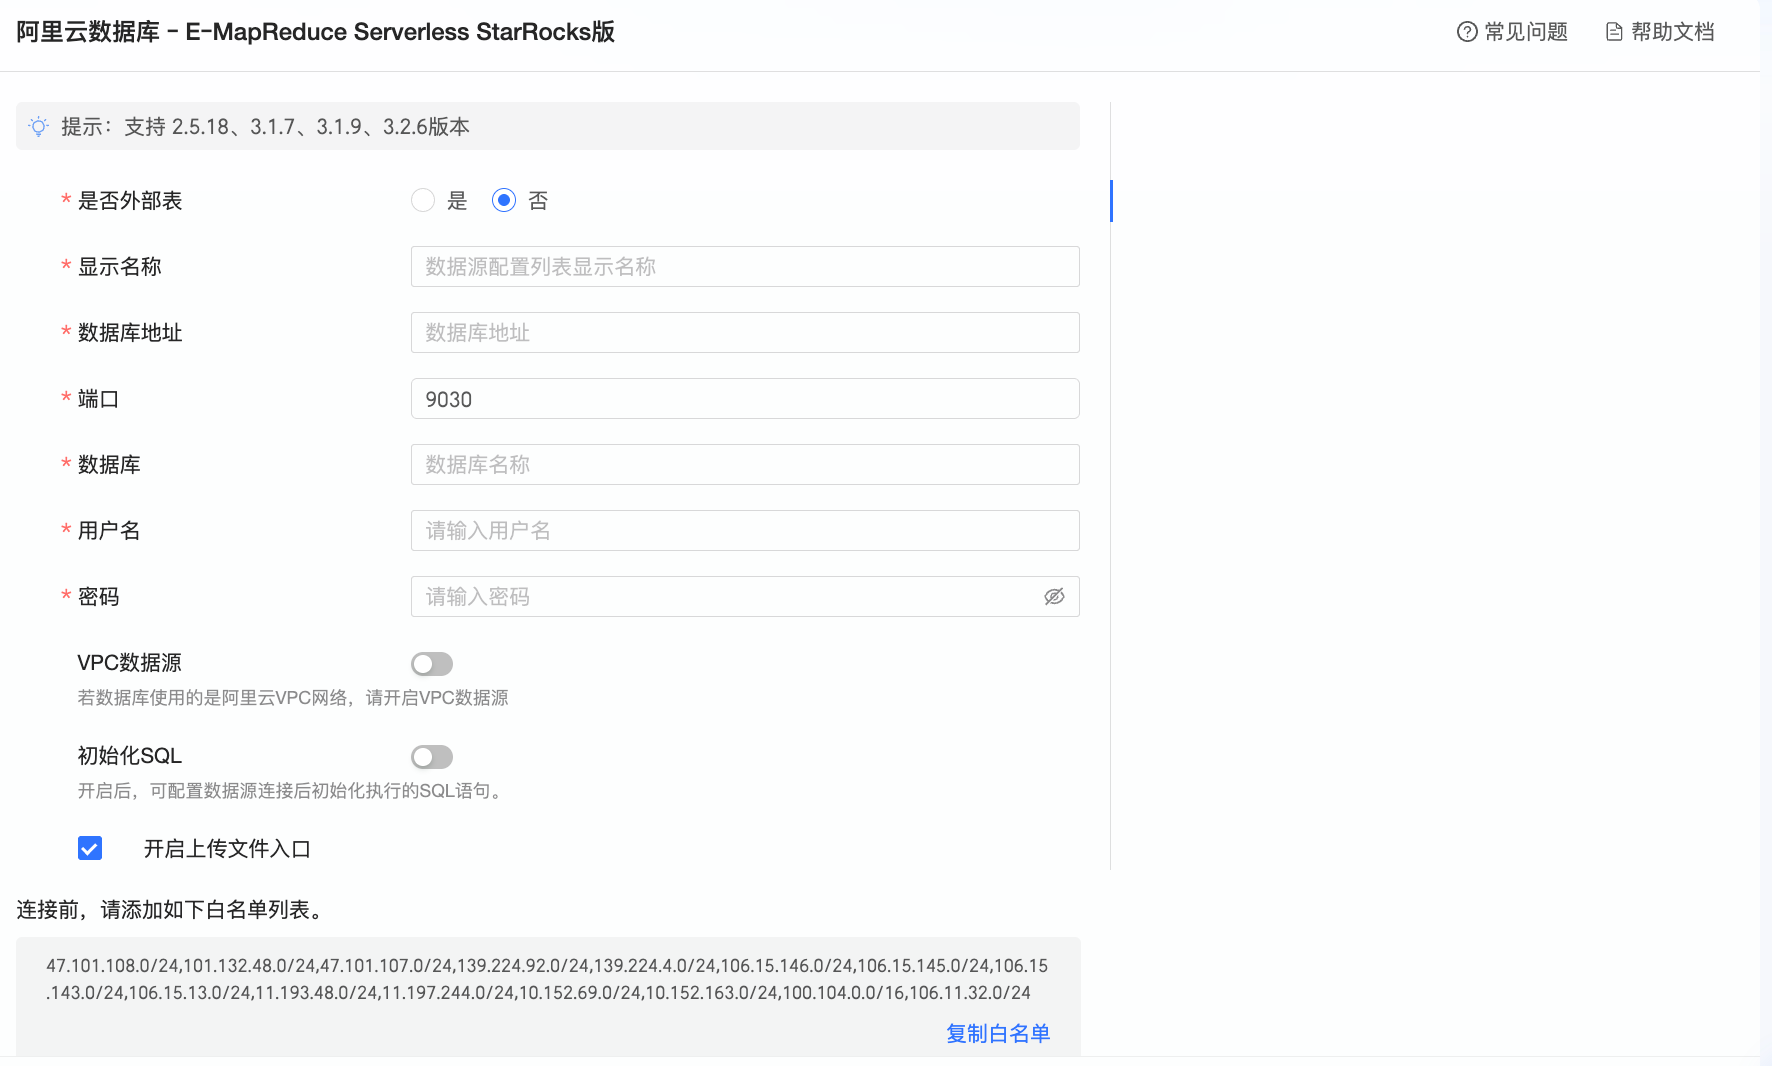Click the page title 阿里云数据库 StarRocks版
This screenshot has width=1772, height=1066.
[x=316, y=32]
